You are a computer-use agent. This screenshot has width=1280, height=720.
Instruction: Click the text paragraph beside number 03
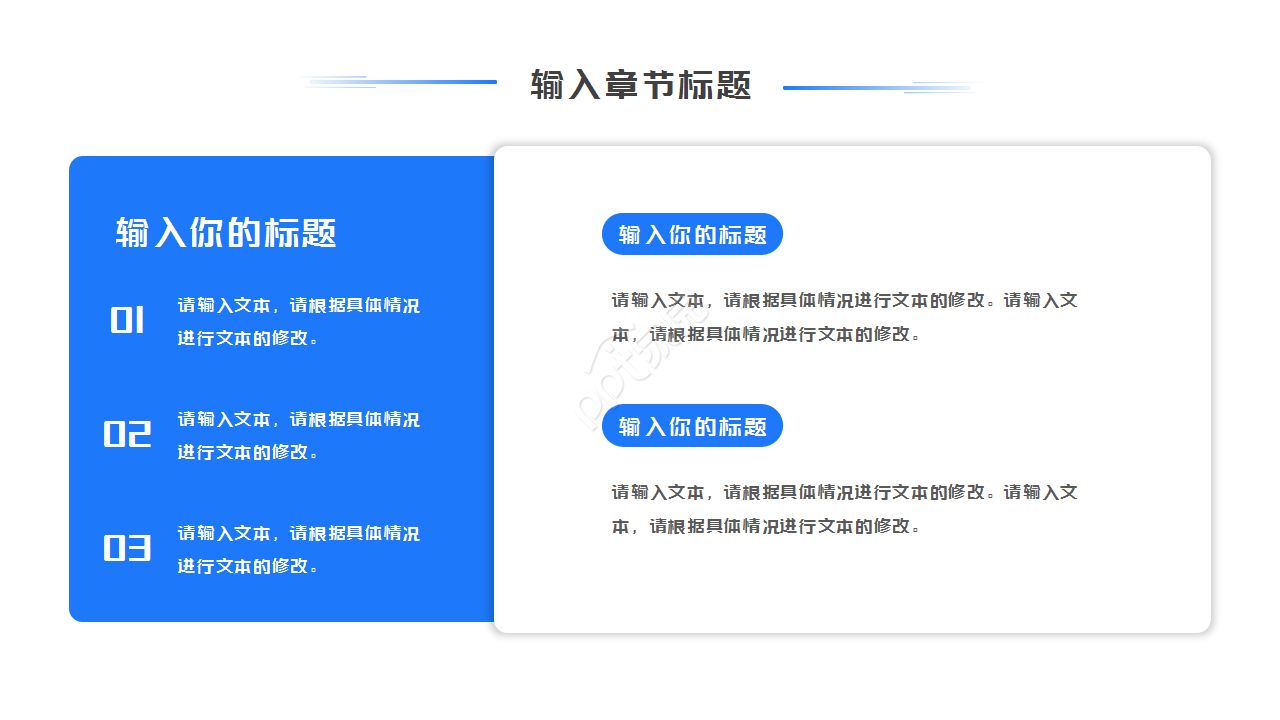297,548
